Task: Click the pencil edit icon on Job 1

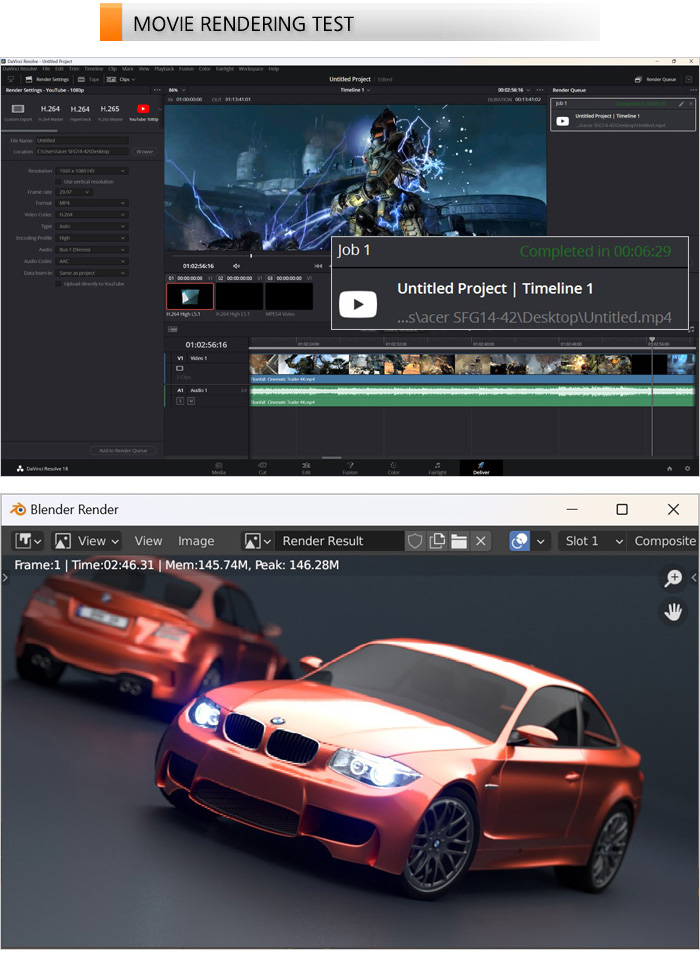Action: click(680, 103)
